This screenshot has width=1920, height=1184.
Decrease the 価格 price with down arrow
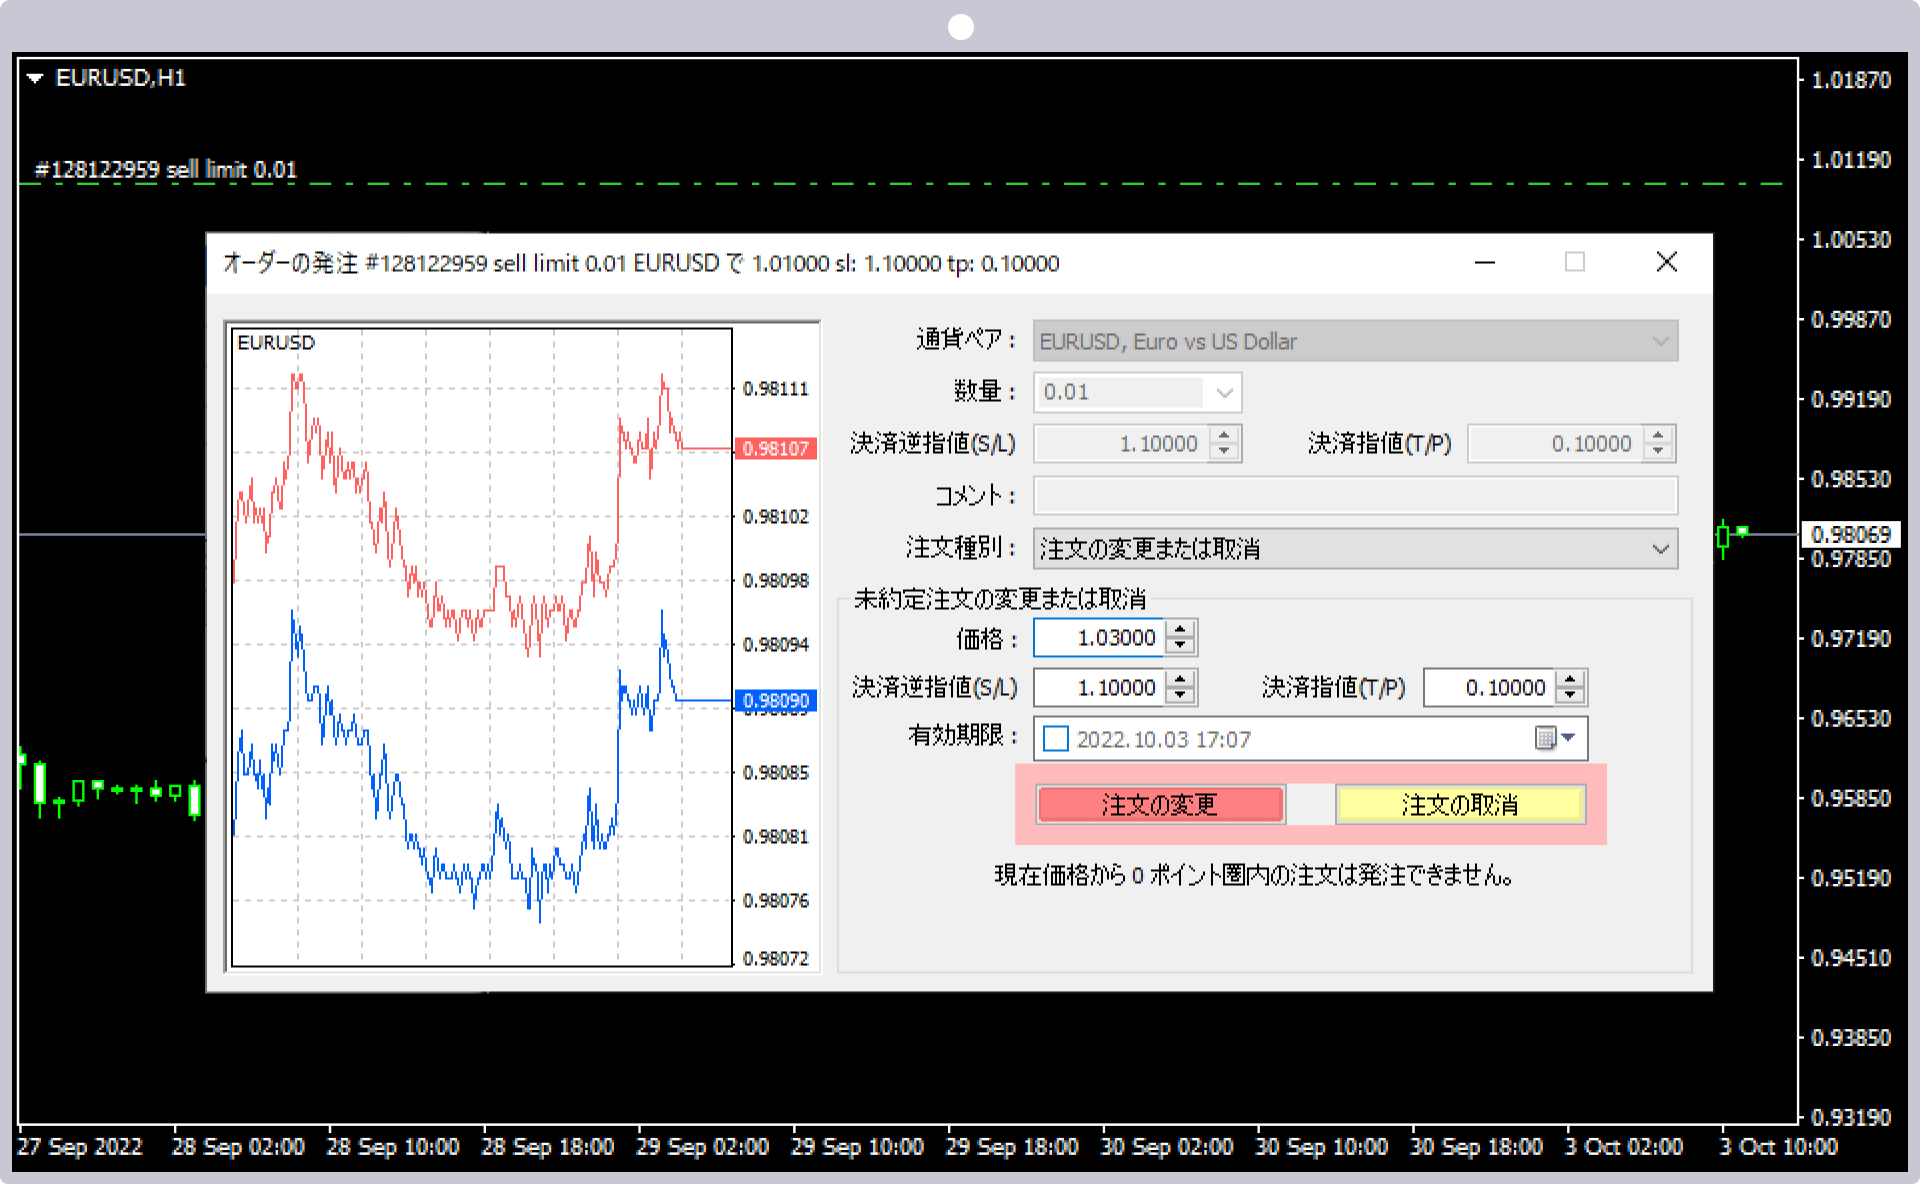pos(1181,646)
